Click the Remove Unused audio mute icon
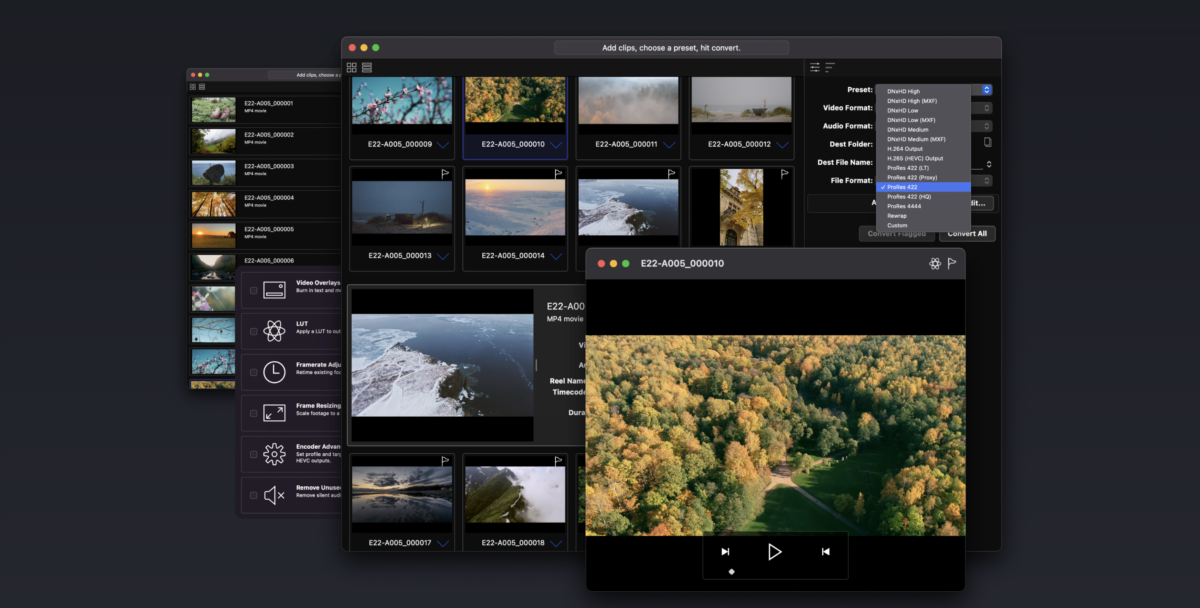1200x608 pixels. [x=274, y=495]
